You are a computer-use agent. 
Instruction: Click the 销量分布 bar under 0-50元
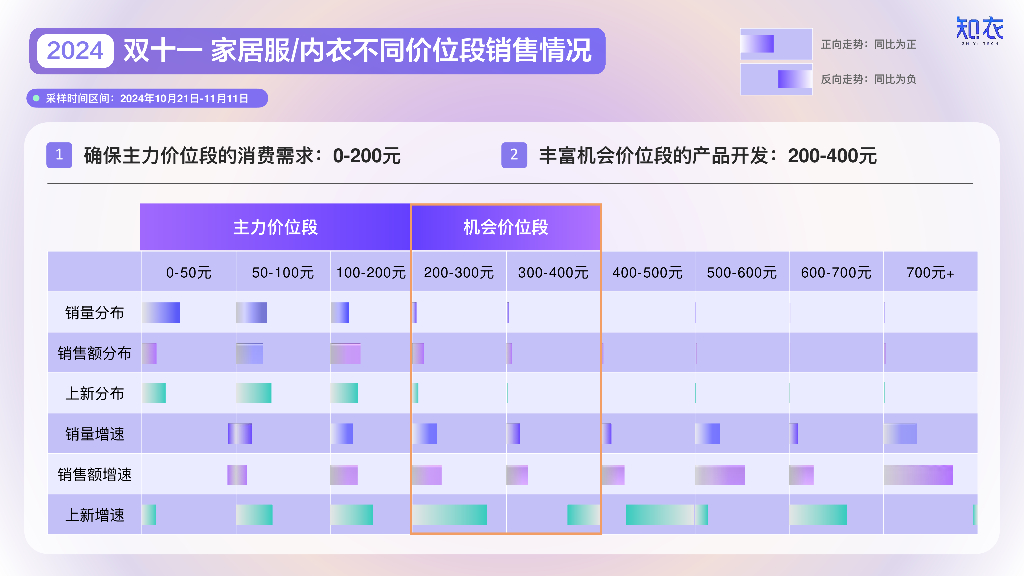161,313
